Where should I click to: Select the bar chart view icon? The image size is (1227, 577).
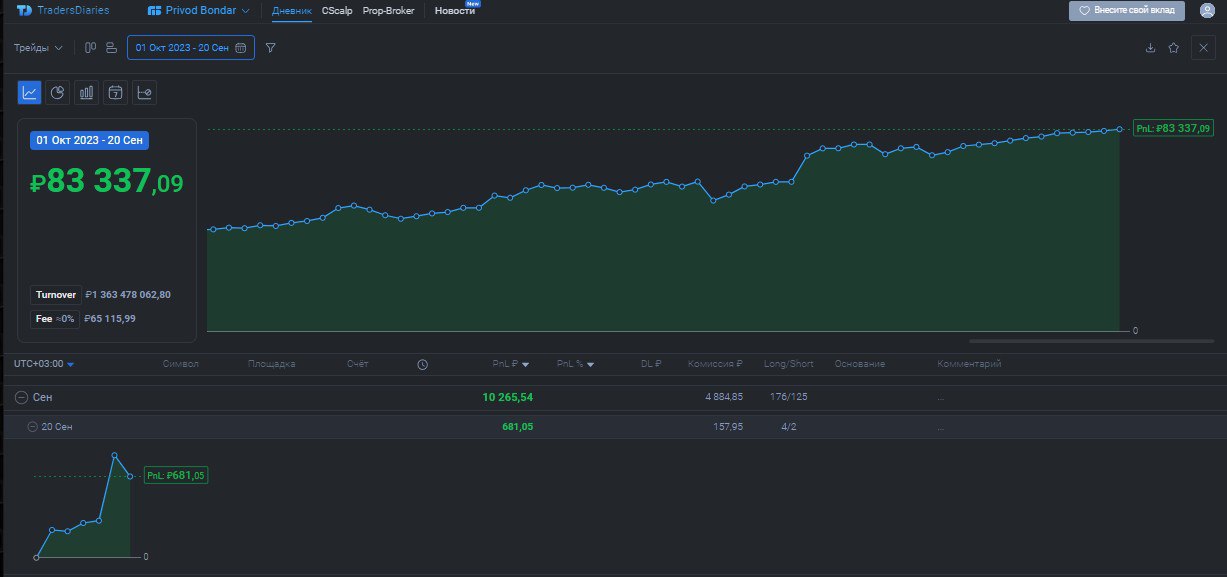pyautogui.click(x=87, y=92)
